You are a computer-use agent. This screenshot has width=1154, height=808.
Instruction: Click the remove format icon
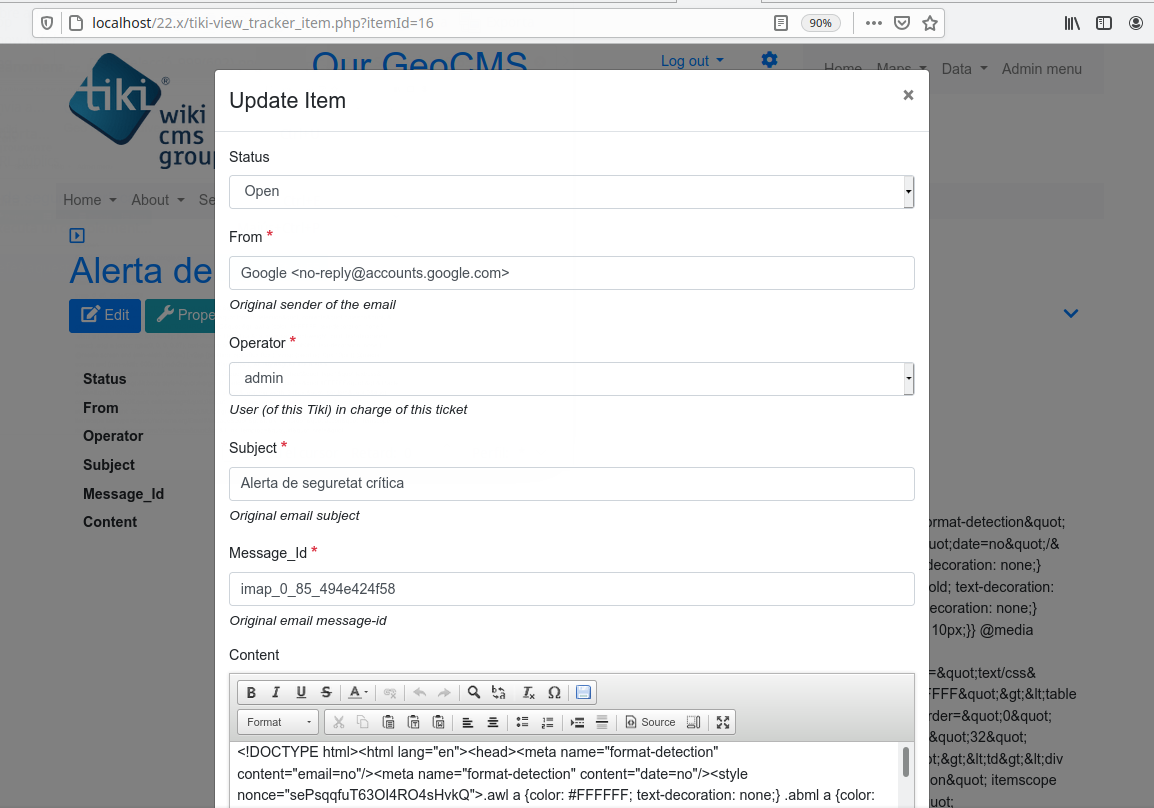click(528, 692)
